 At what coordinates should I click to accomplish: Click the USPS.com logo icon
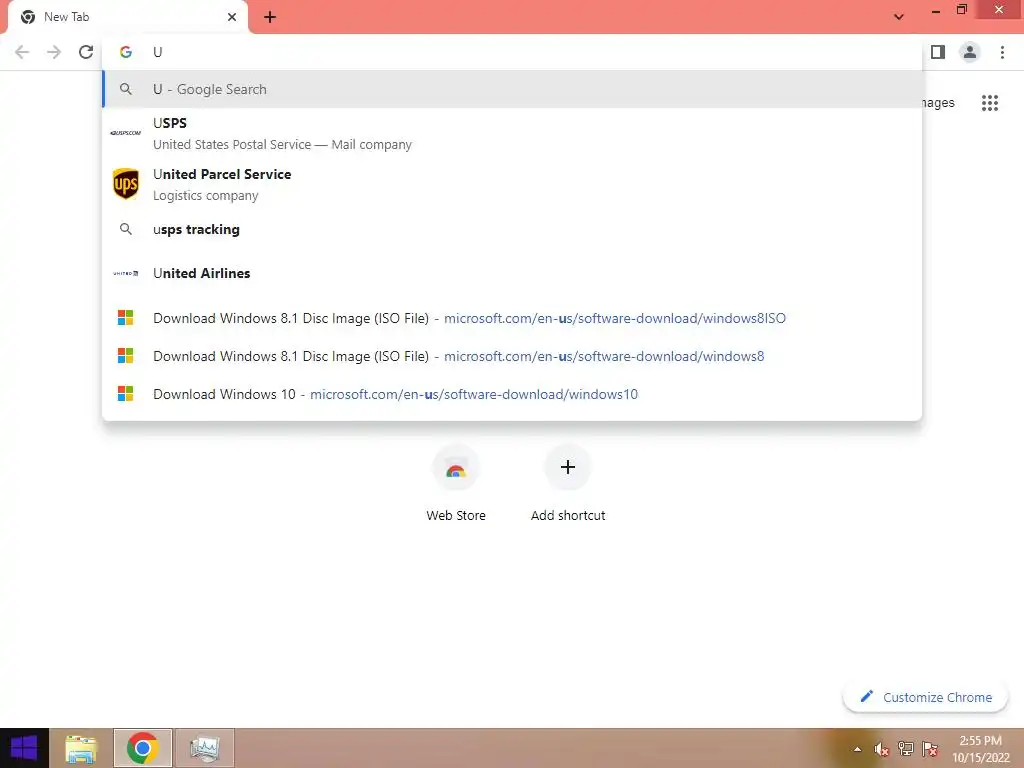[x=125, y=133]
